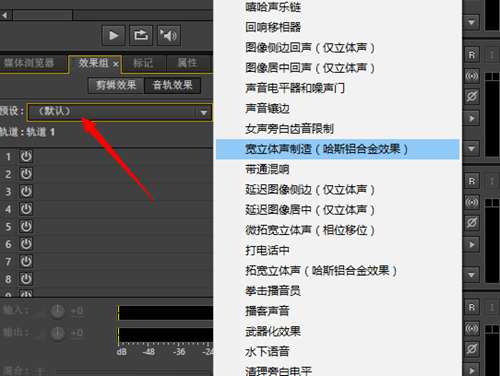This screenshot has width=500, height=376.
Task: Click the Play preview button
Action: click(113, 35)
